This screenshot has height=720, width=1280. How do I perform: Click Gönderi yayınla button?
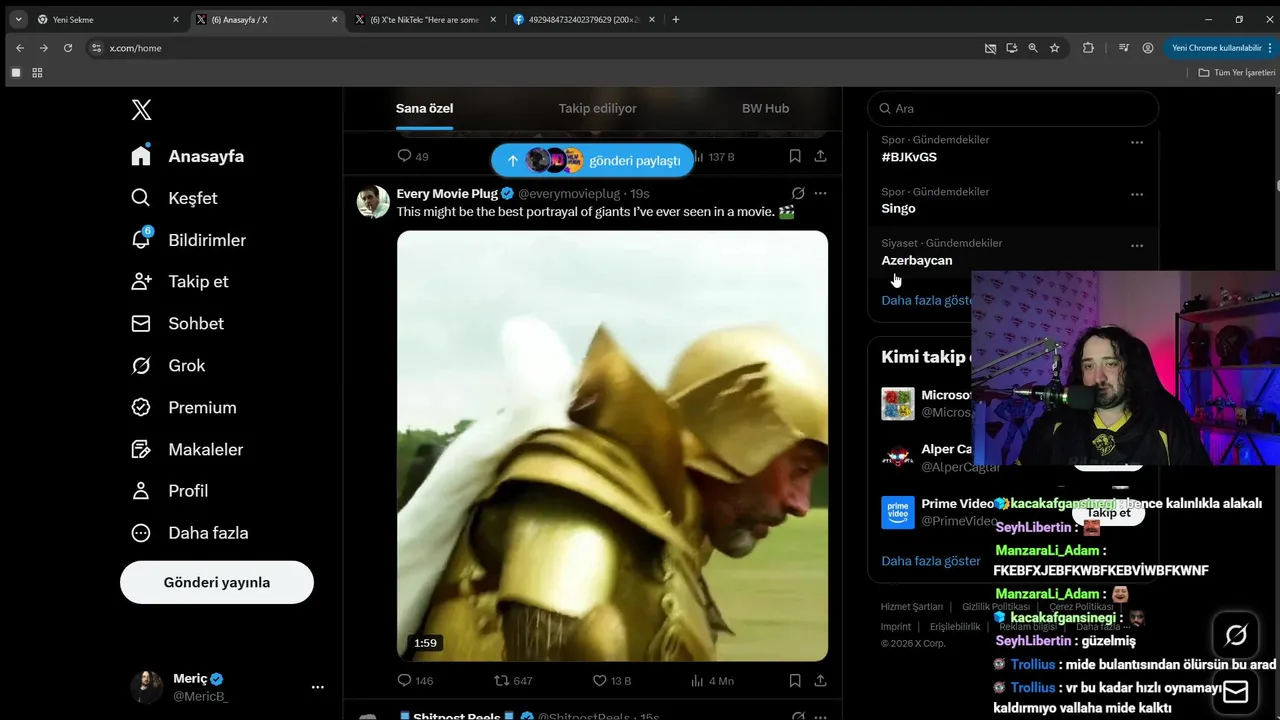click(217, 582)
